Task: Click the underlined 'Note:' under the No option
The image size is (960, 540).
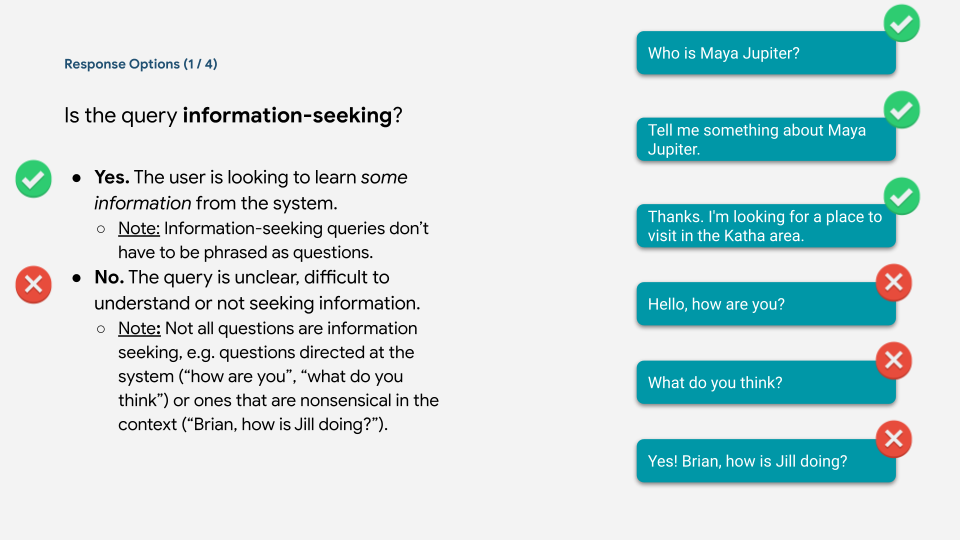Action: [139, 328]
